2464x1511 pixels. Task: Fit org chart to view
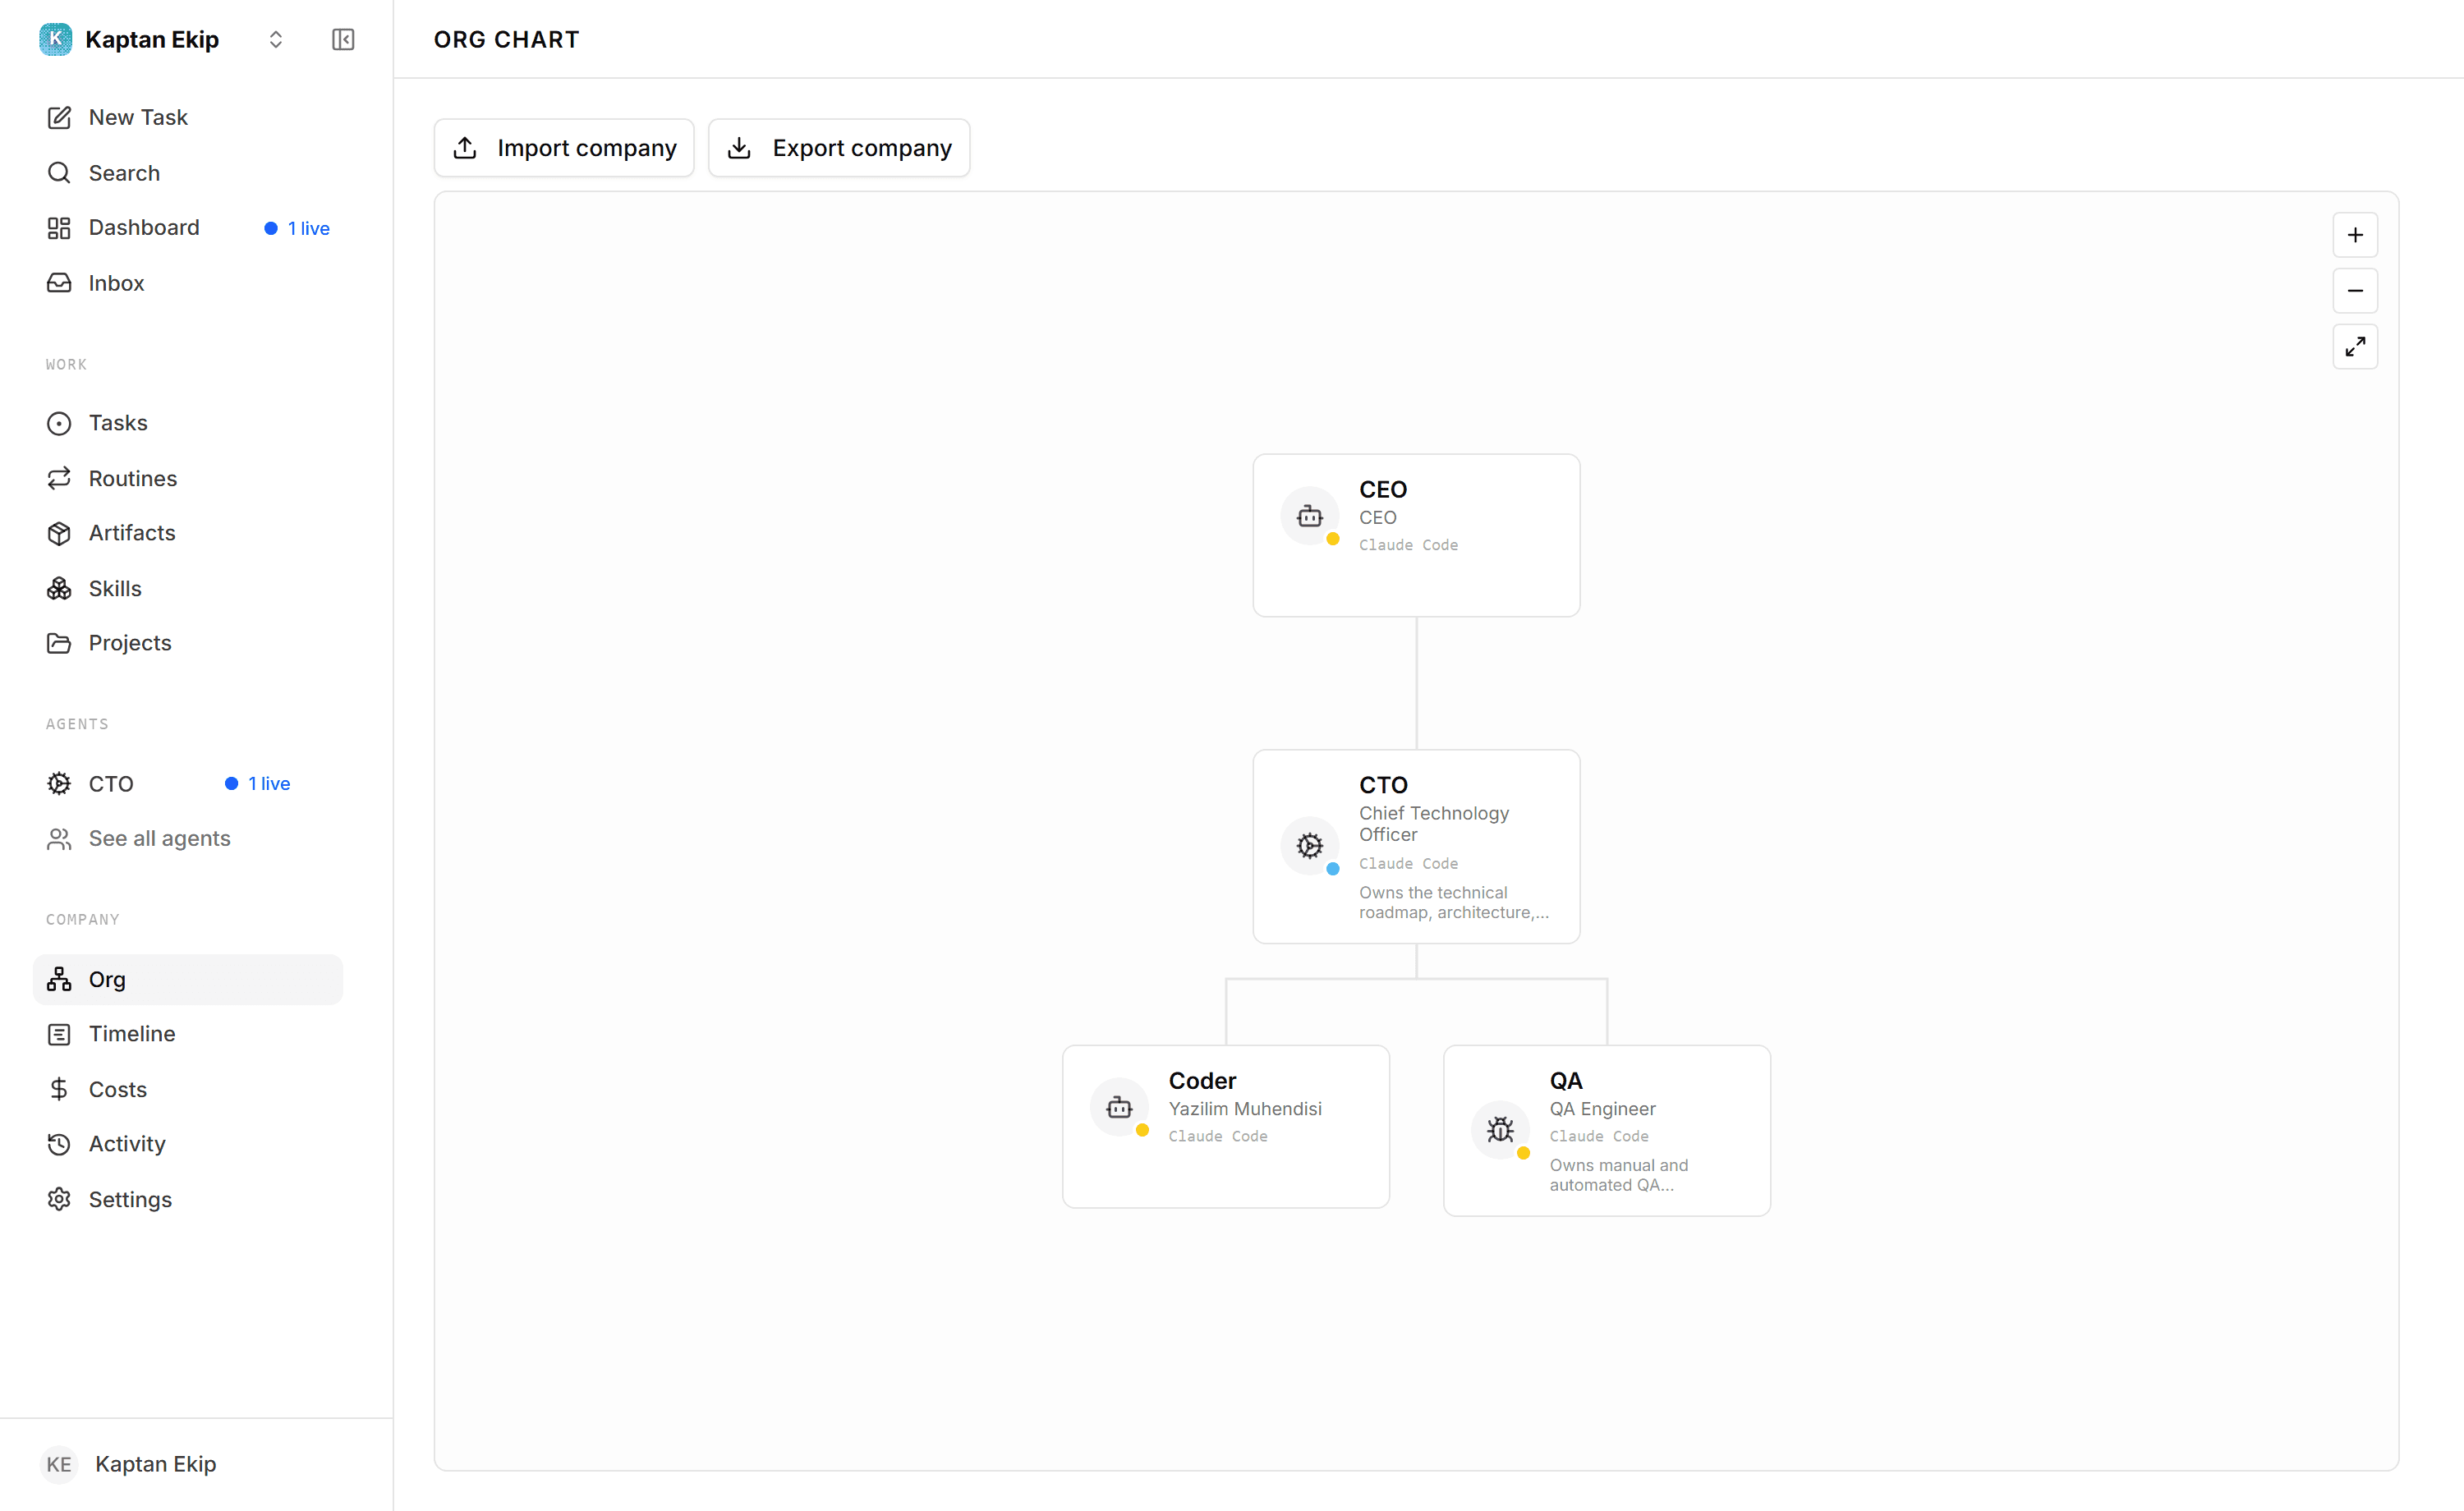[x=2355, y=347]
